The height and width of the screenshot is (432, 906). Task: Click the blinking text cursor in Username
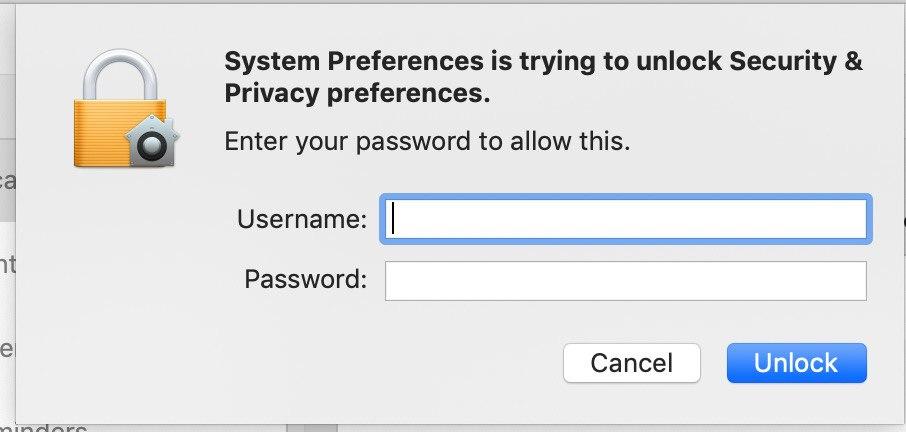point(394,219)
